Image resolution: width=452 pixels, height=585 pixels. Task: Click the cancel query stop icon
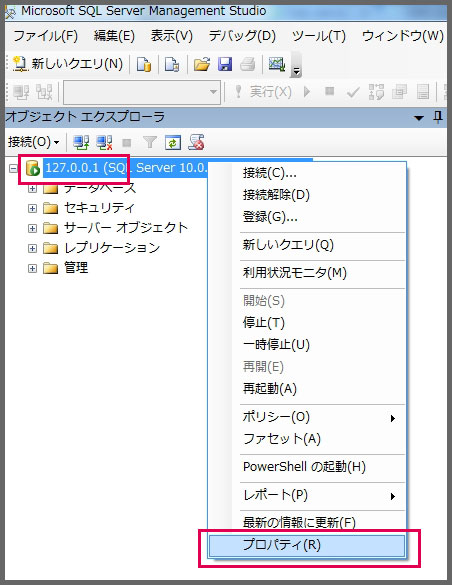(x=329, y=91)
